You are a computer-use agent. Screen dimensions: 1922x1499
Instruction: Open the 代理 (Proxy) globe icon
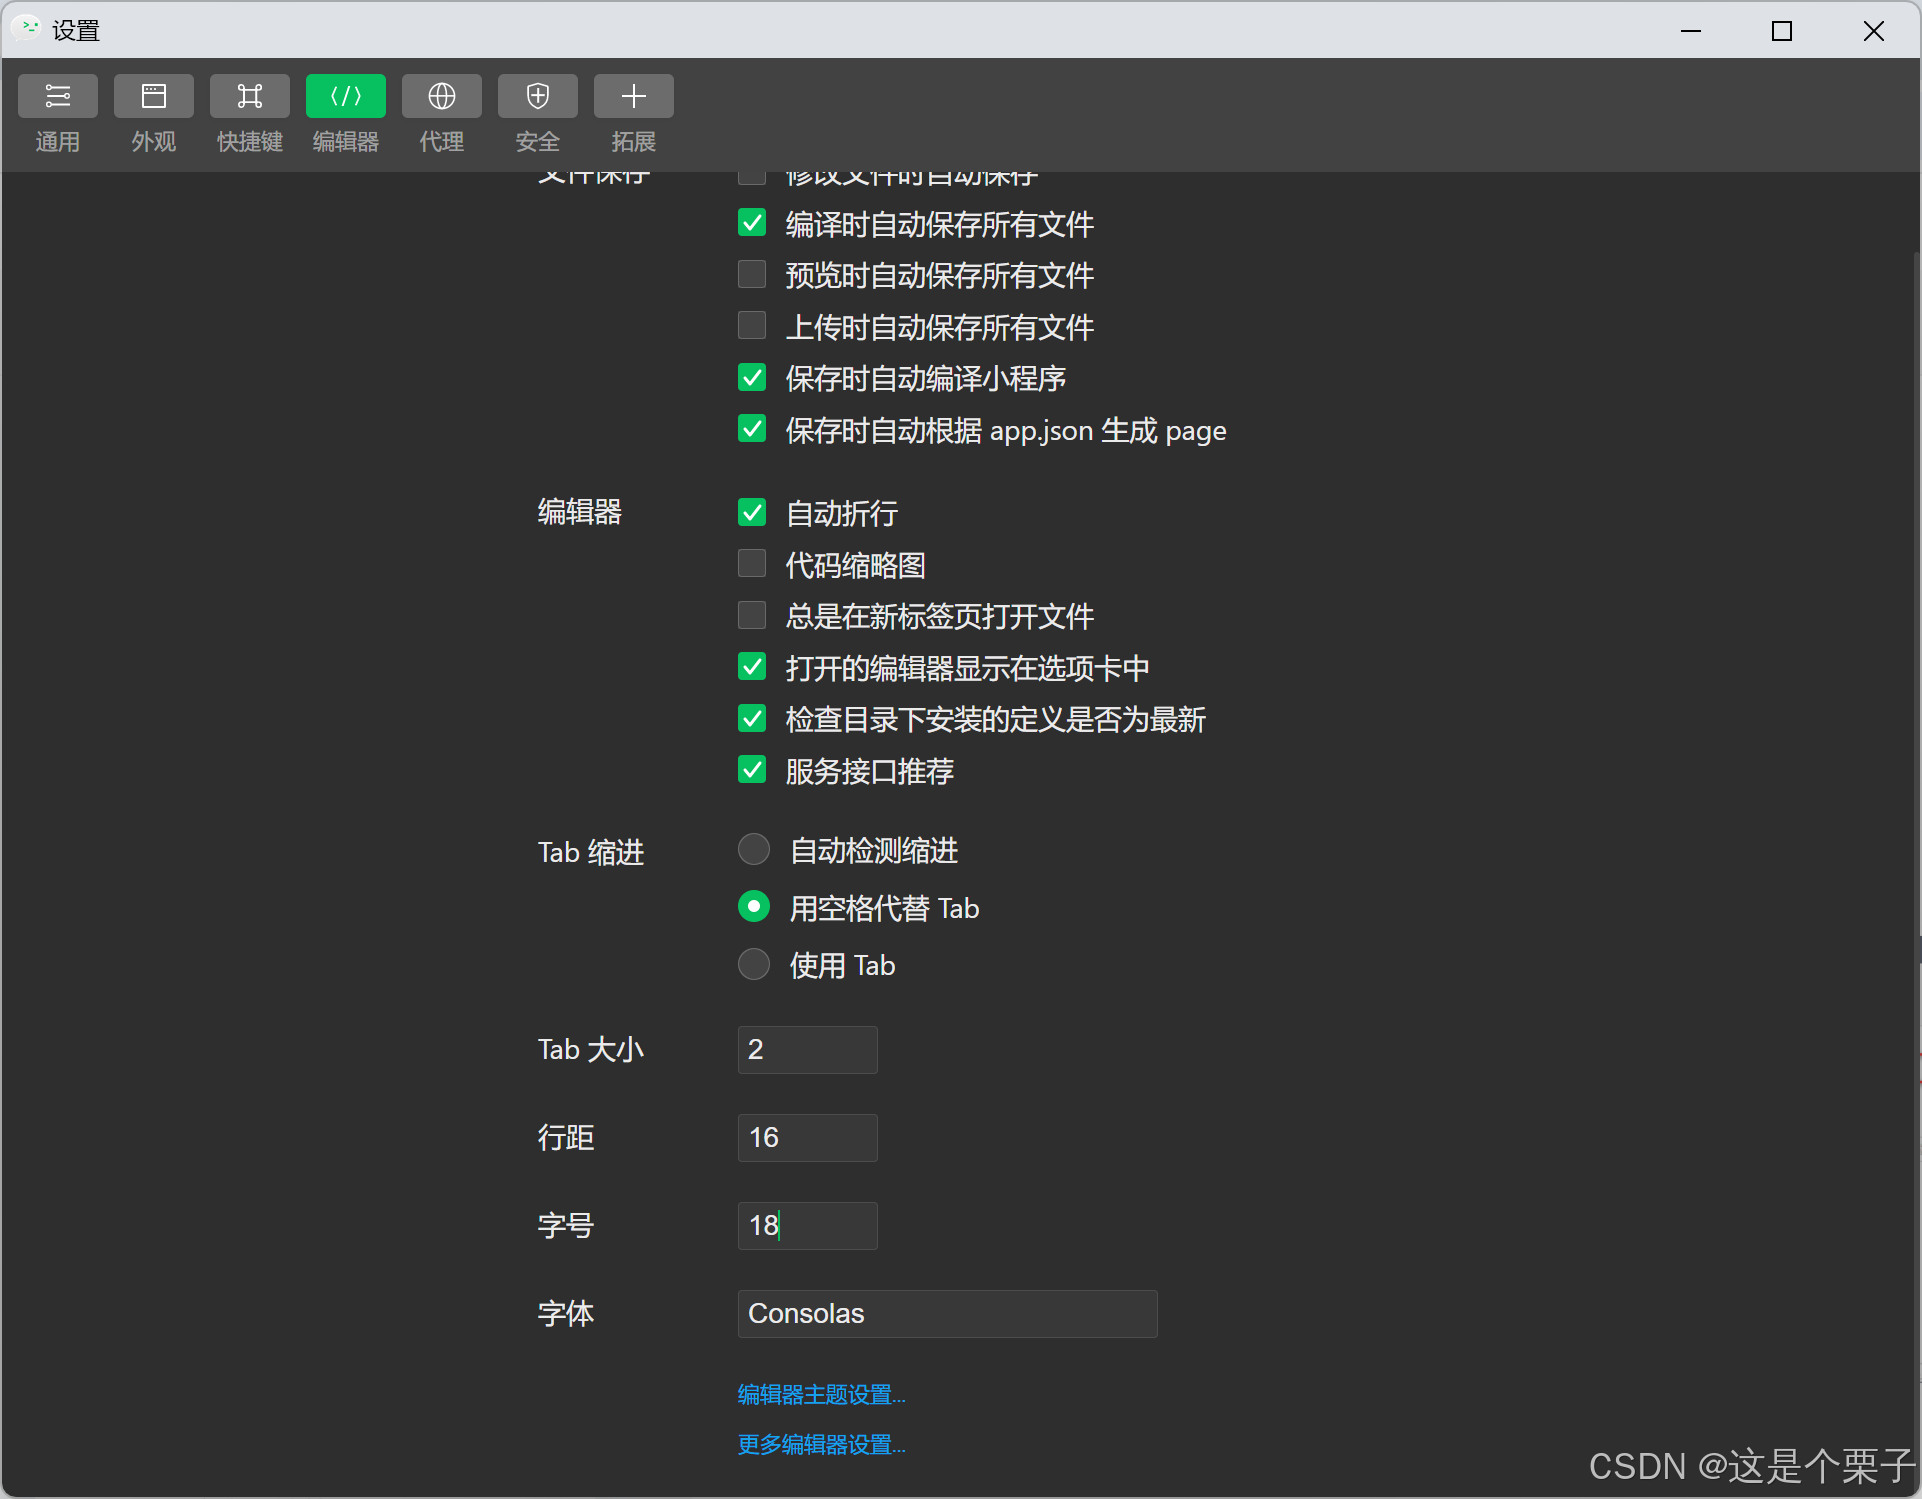441,97
